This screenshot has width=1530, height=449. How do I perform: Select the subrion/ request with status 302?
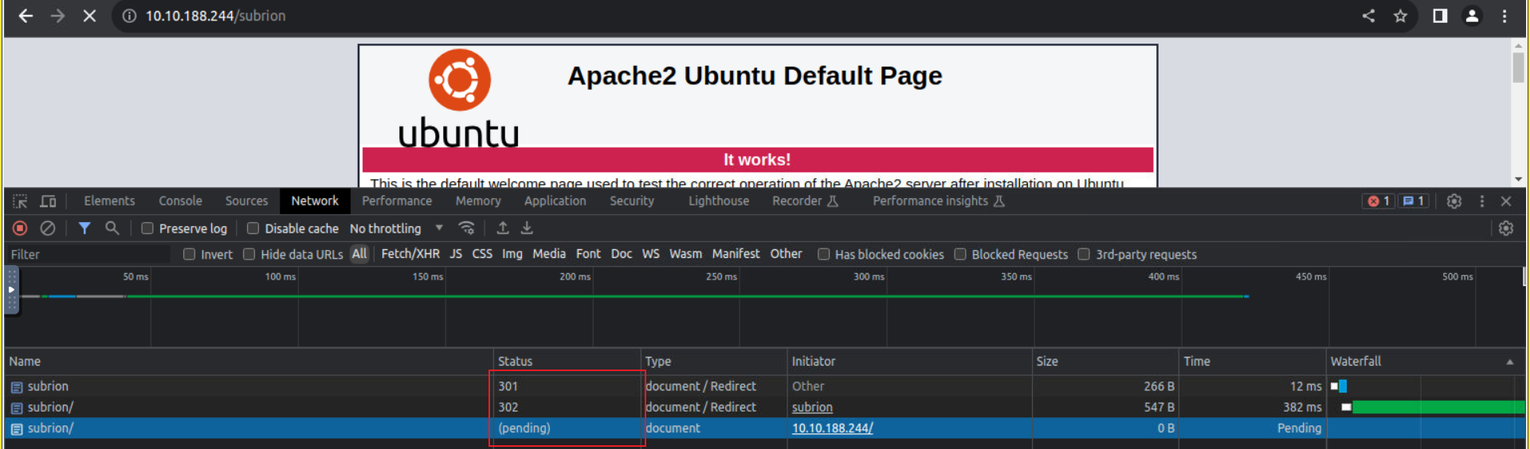coord(765,407)
